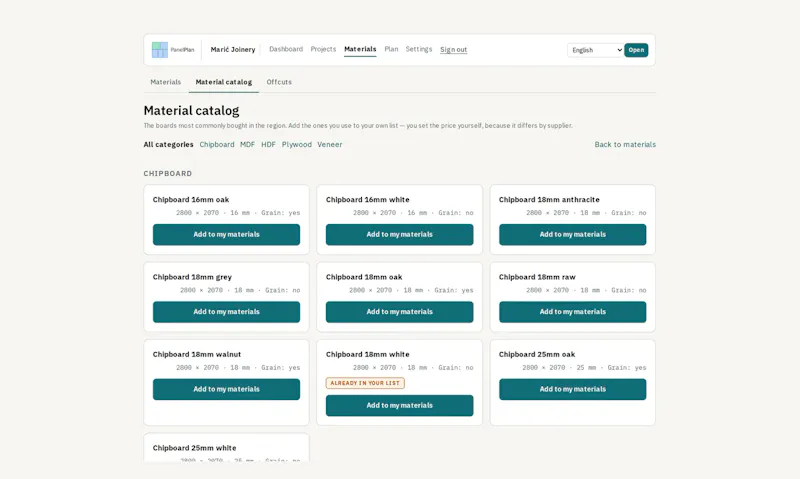Open the English language dropdown
This screenshot has height=479, width=800.
pos(595,50)
